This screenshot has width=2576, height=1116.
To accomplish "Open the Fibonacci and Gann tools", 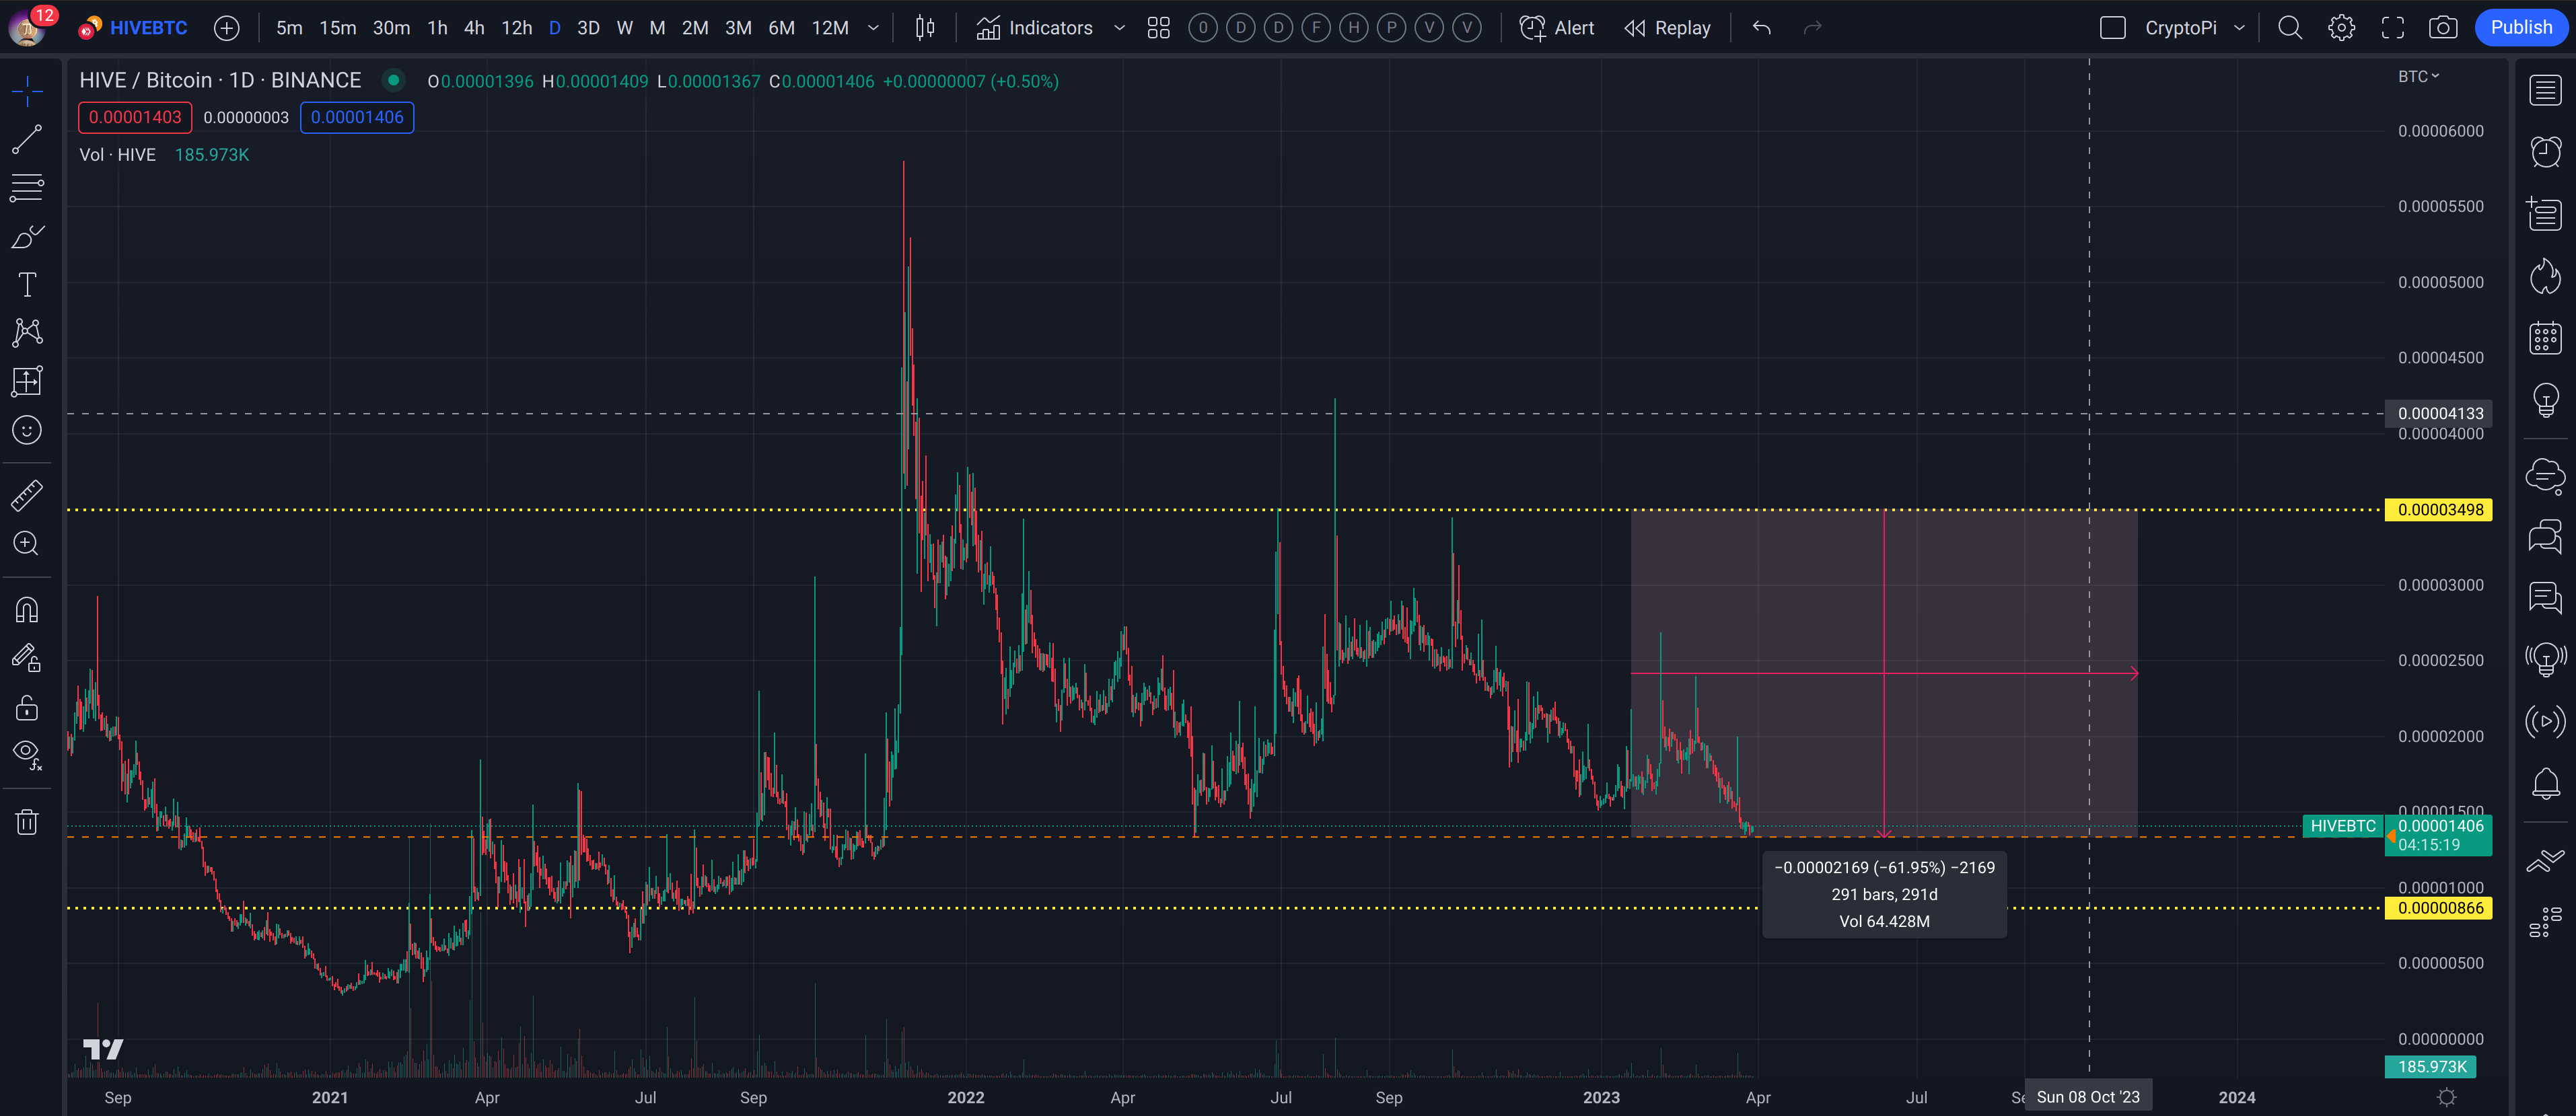I will pos(27,188).
